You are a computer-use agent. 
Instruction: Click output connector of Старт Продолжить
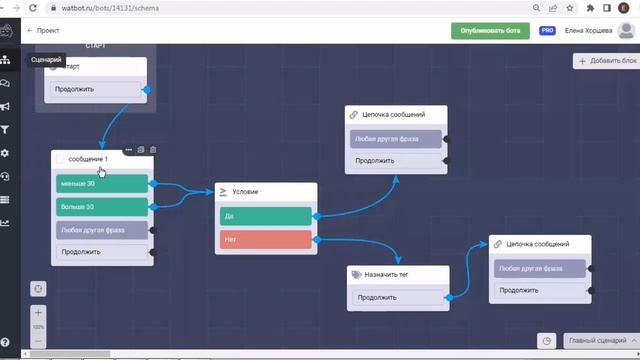click(147, 89)
